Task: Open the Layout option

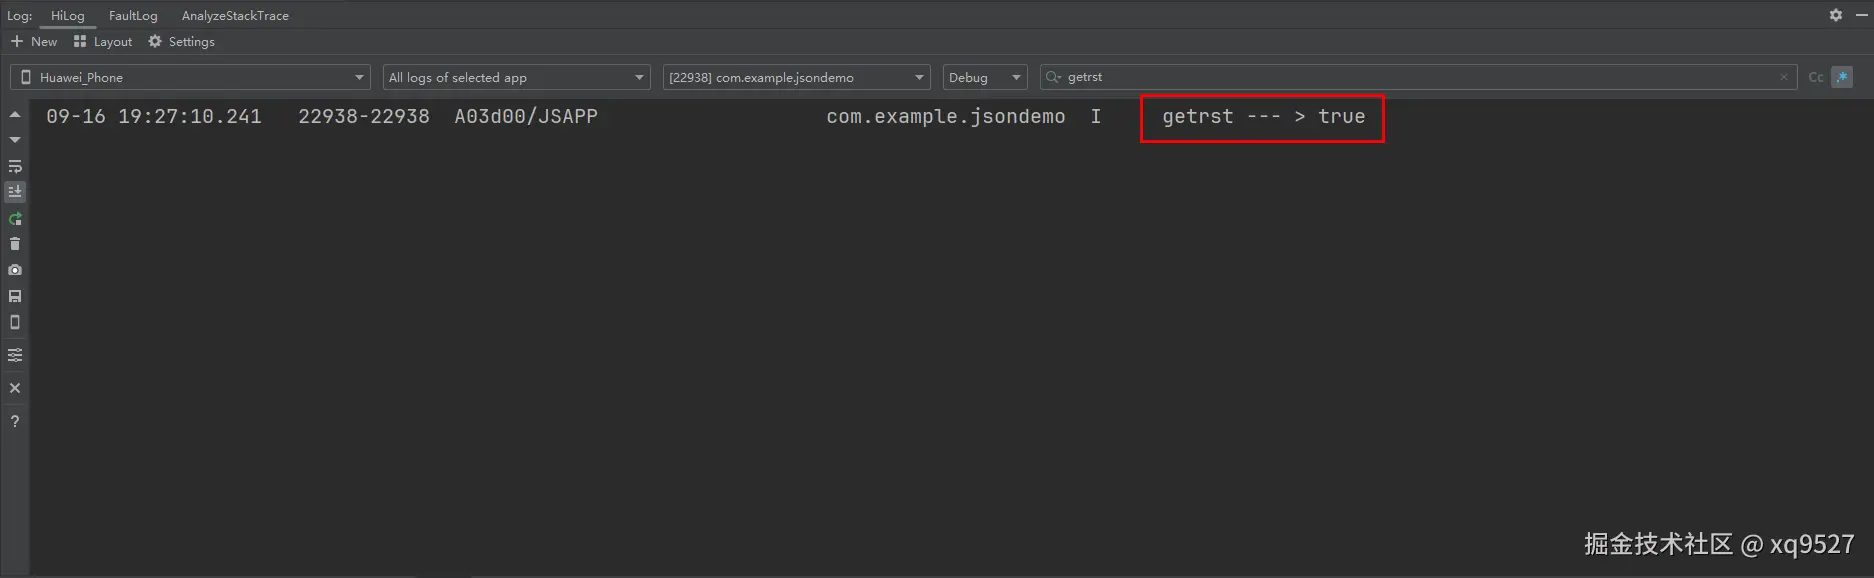Action: pos(103,41)
